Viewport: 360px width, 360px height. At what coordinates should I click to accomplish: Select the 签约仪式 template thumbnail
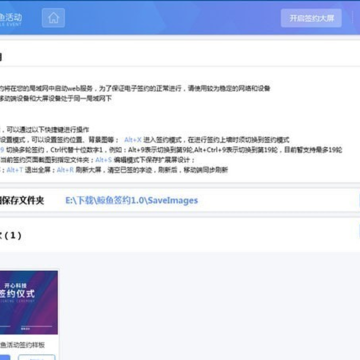coord(29,302)
